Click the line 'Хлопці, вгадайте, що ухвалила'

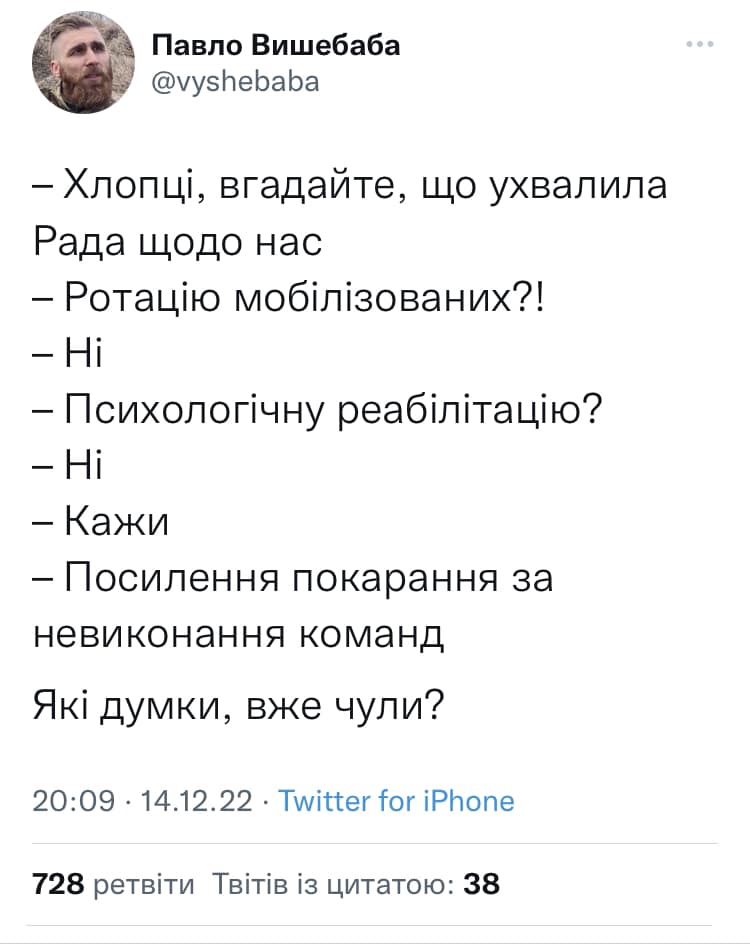pyautogui.click(x=350, y=186)
